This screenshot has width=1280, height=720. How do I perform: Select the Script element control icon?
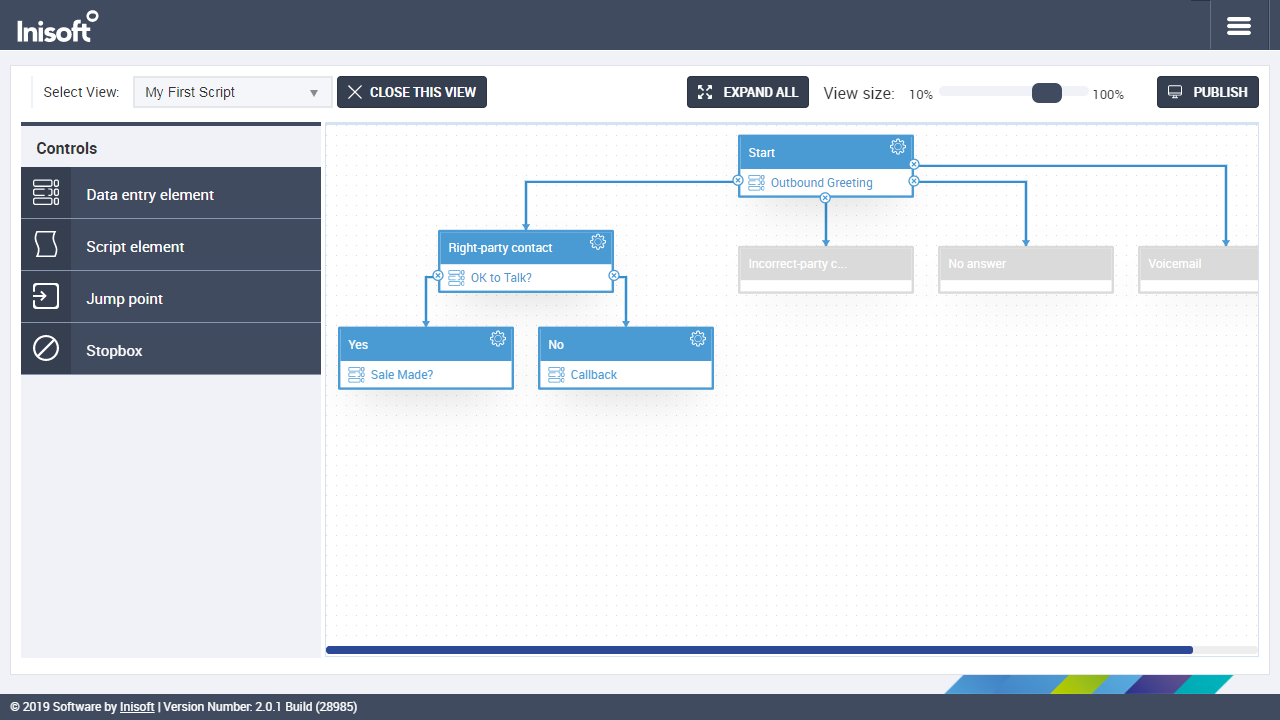coord(46,245)
